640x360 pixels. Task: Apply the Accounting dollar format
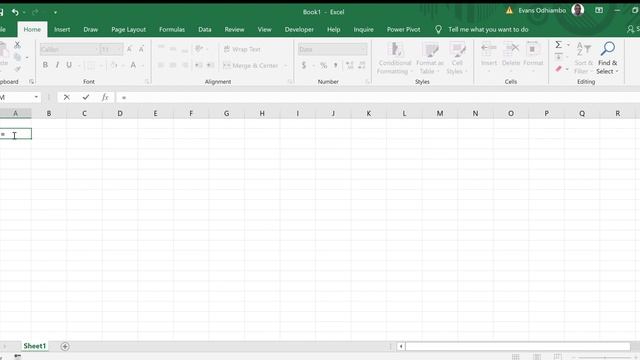304,65
